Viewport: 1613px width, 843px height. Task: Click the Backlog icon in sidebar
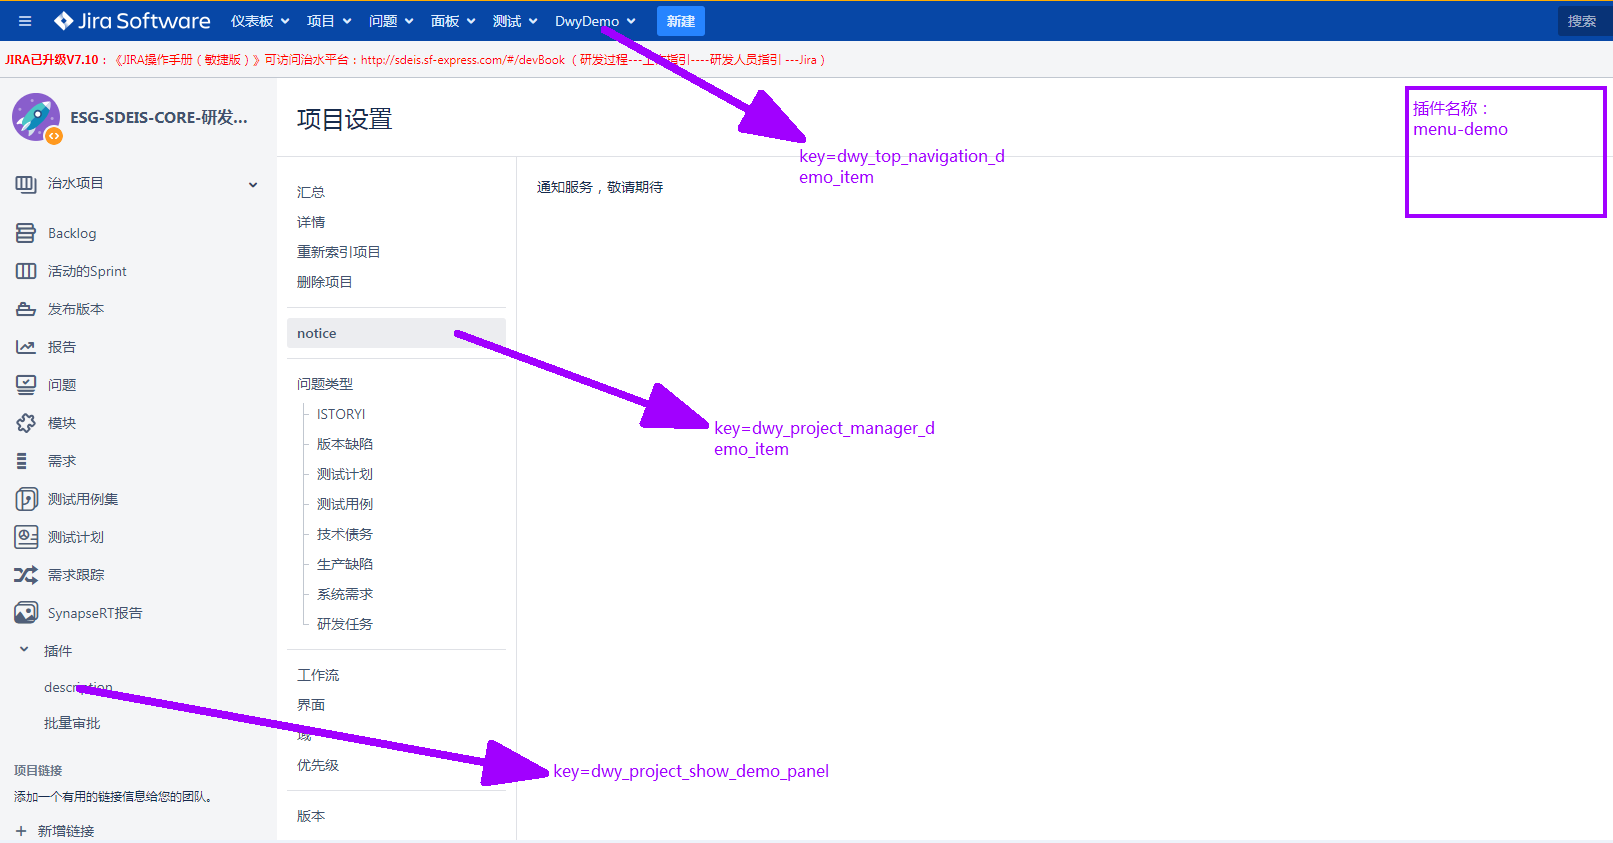[x=26, y=233]
